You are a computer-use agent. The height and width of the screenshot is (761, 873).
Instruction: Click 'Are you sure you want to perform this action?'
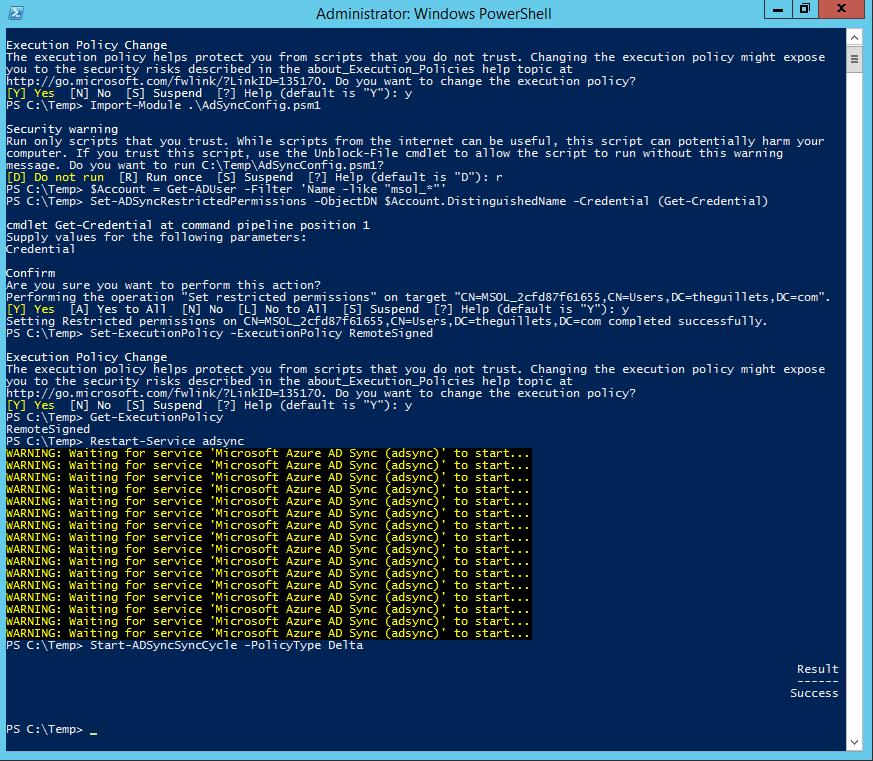click(x=164, y=285)
